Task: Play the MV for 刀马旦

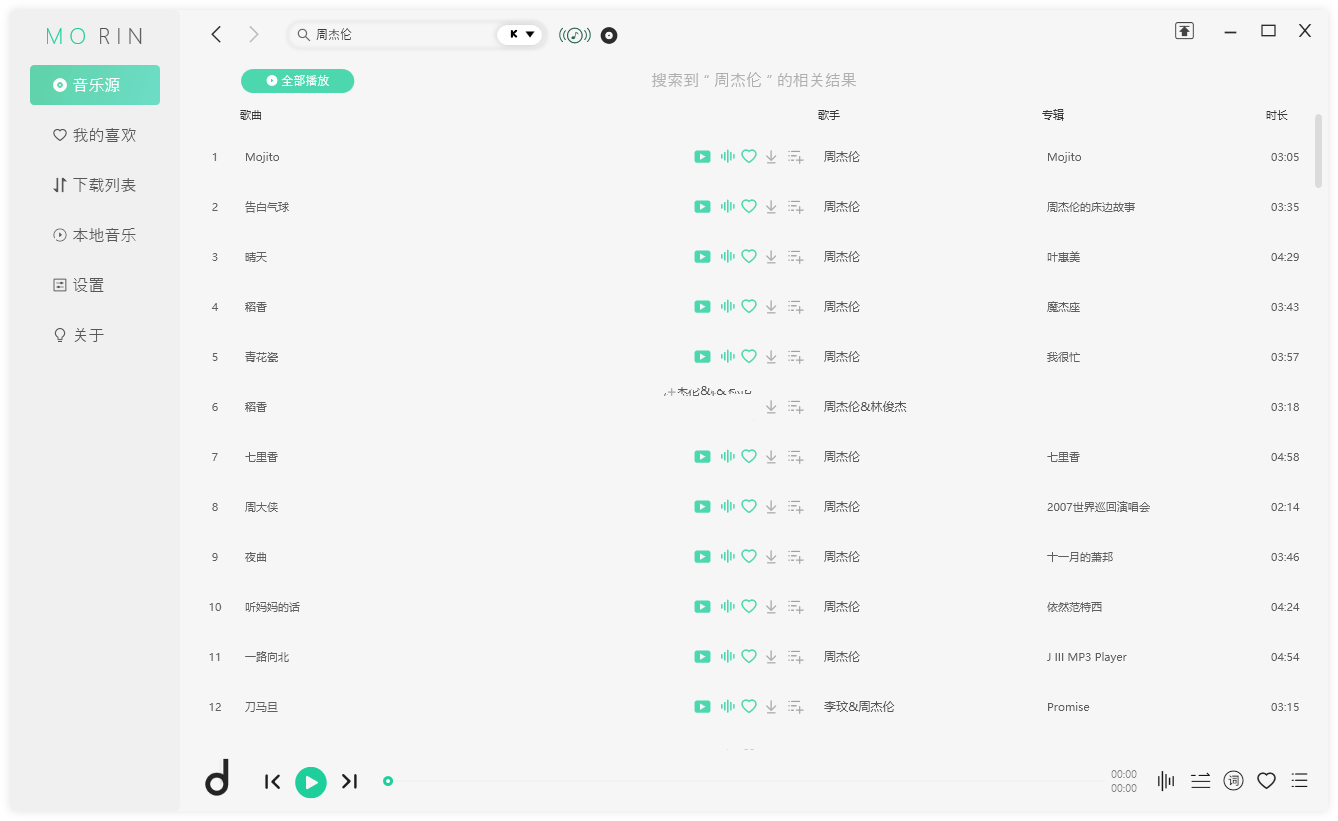Action: click(x=702, y=707)
